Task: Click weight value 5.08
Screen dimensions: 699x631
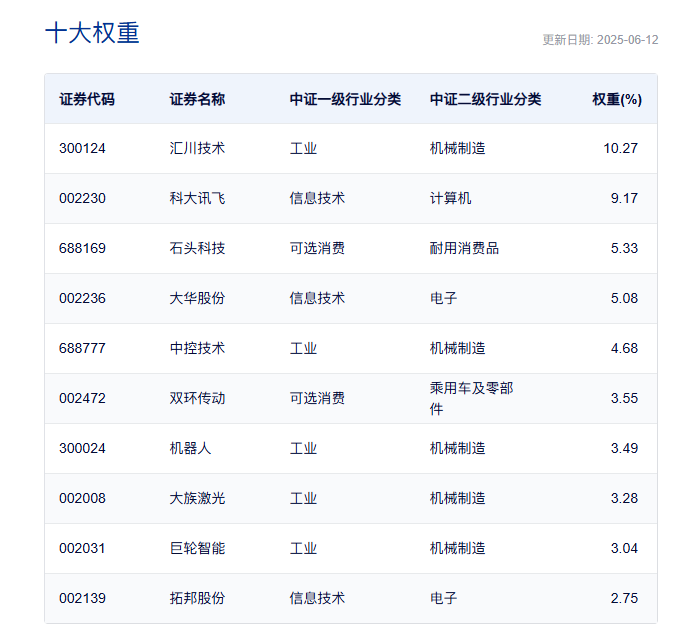Action: [624, 298]
